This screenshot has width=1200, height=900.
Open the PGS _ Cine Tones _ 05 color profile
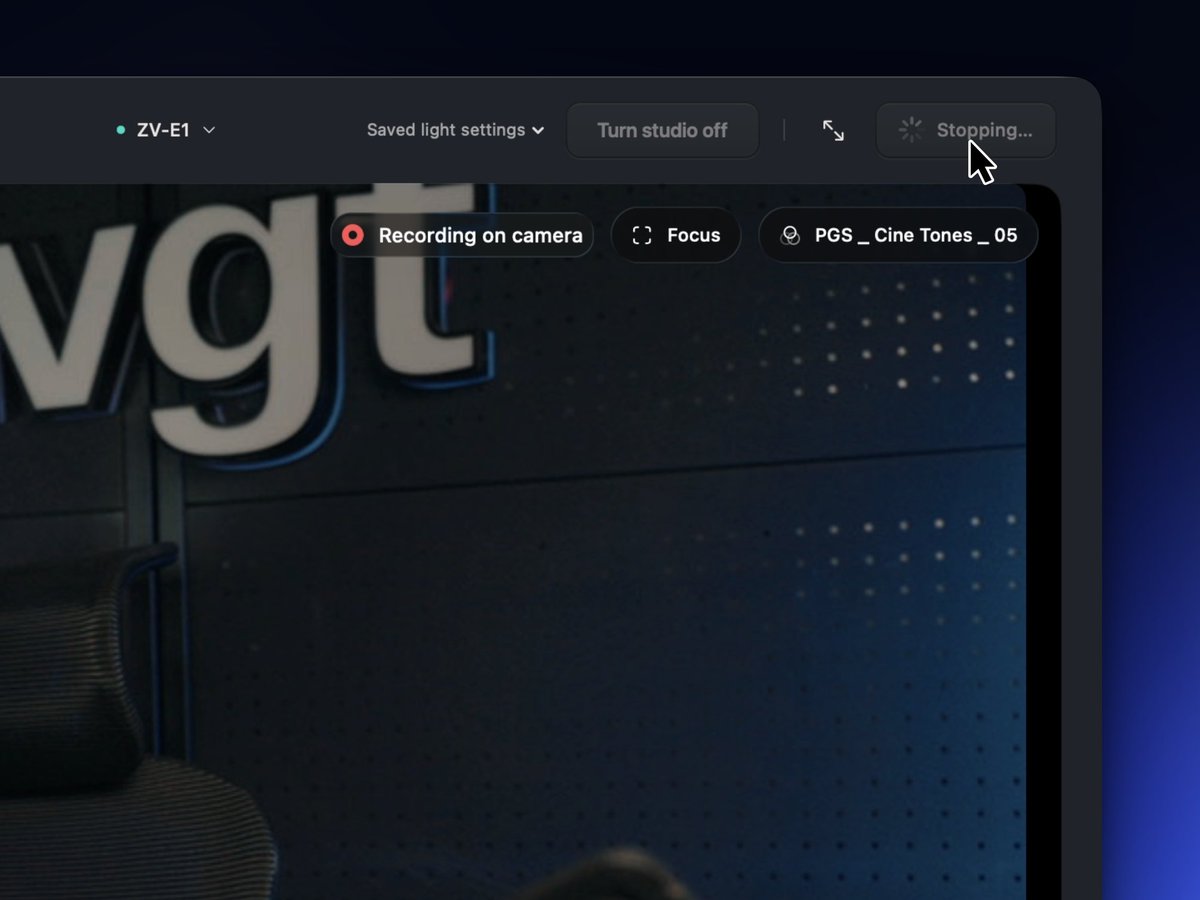pos(898,235)
